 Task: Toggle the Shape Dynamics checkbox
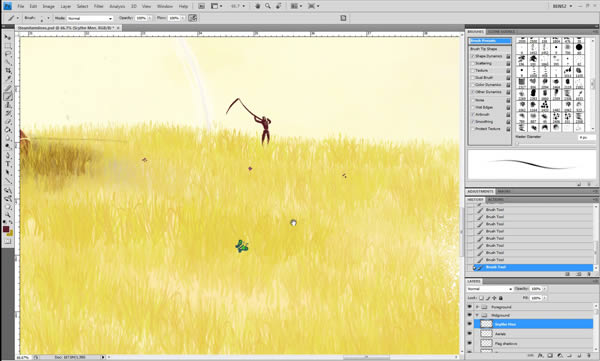coord(473,56)
